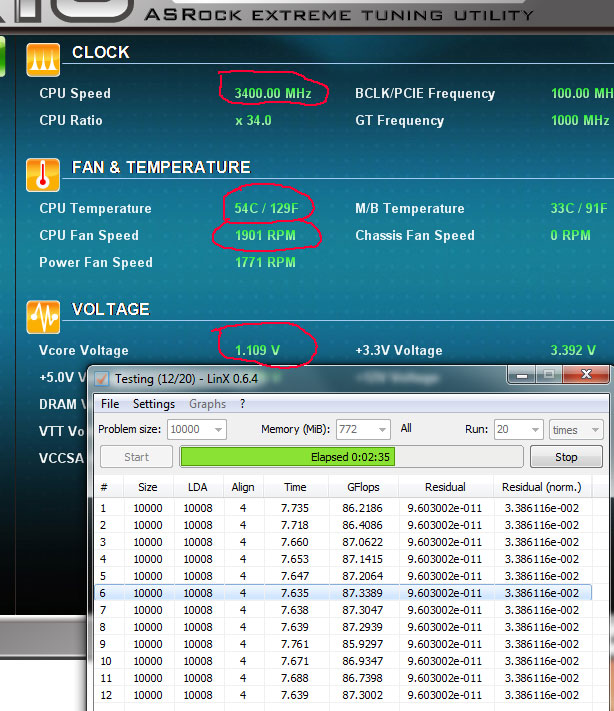Click the +3.3V Voltage 3.392 V value
Viewport: 614px width, 711px height.
tap(573, 350)
